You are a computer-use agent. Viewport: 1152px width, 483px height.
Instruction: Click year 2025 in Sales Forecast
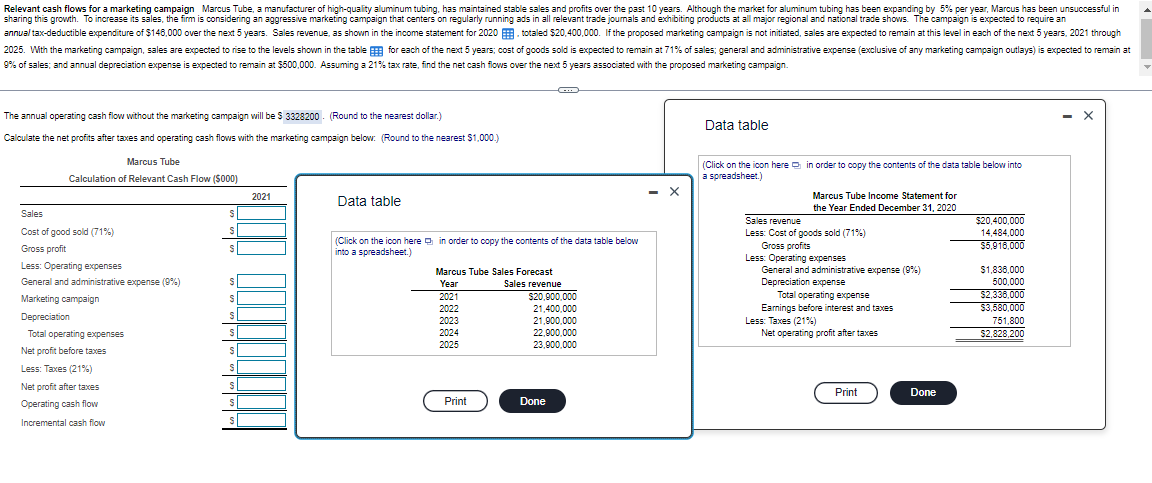point(448,344)
